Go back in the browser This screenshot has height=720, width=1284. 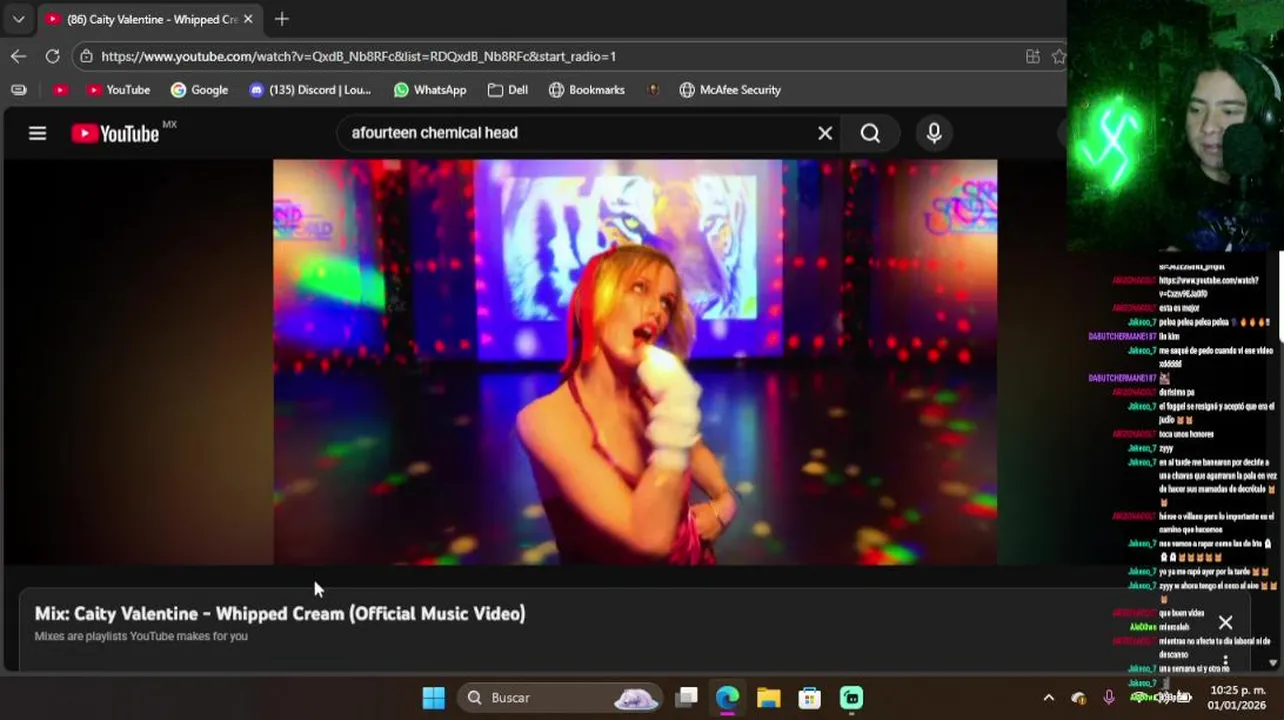18,57
